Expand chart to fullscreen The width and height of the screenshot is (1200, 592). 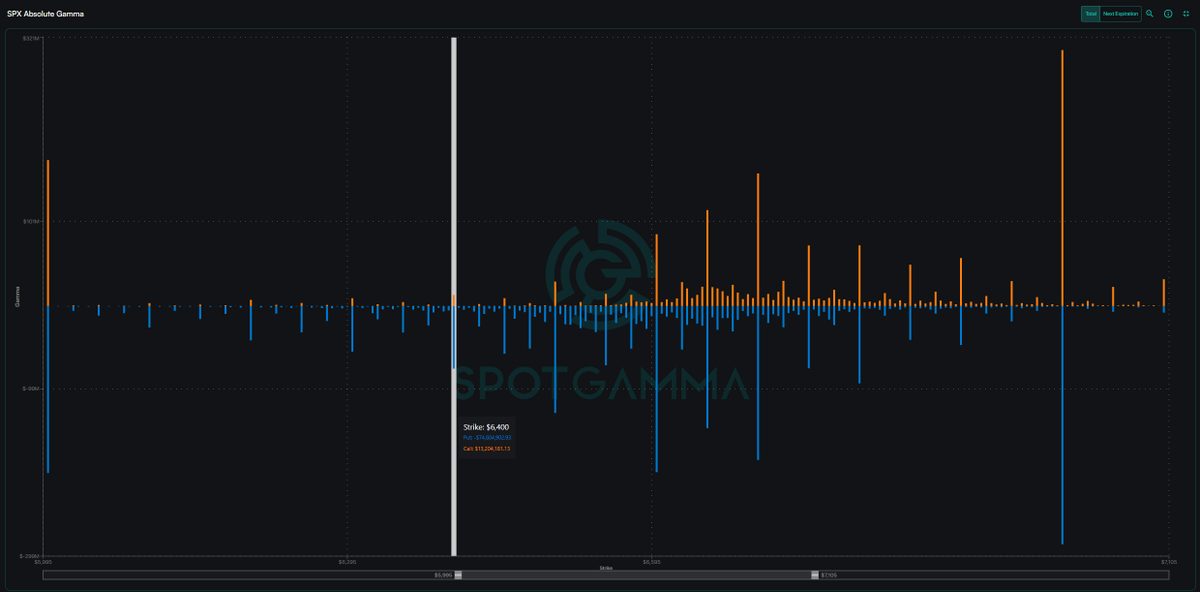1186,14
